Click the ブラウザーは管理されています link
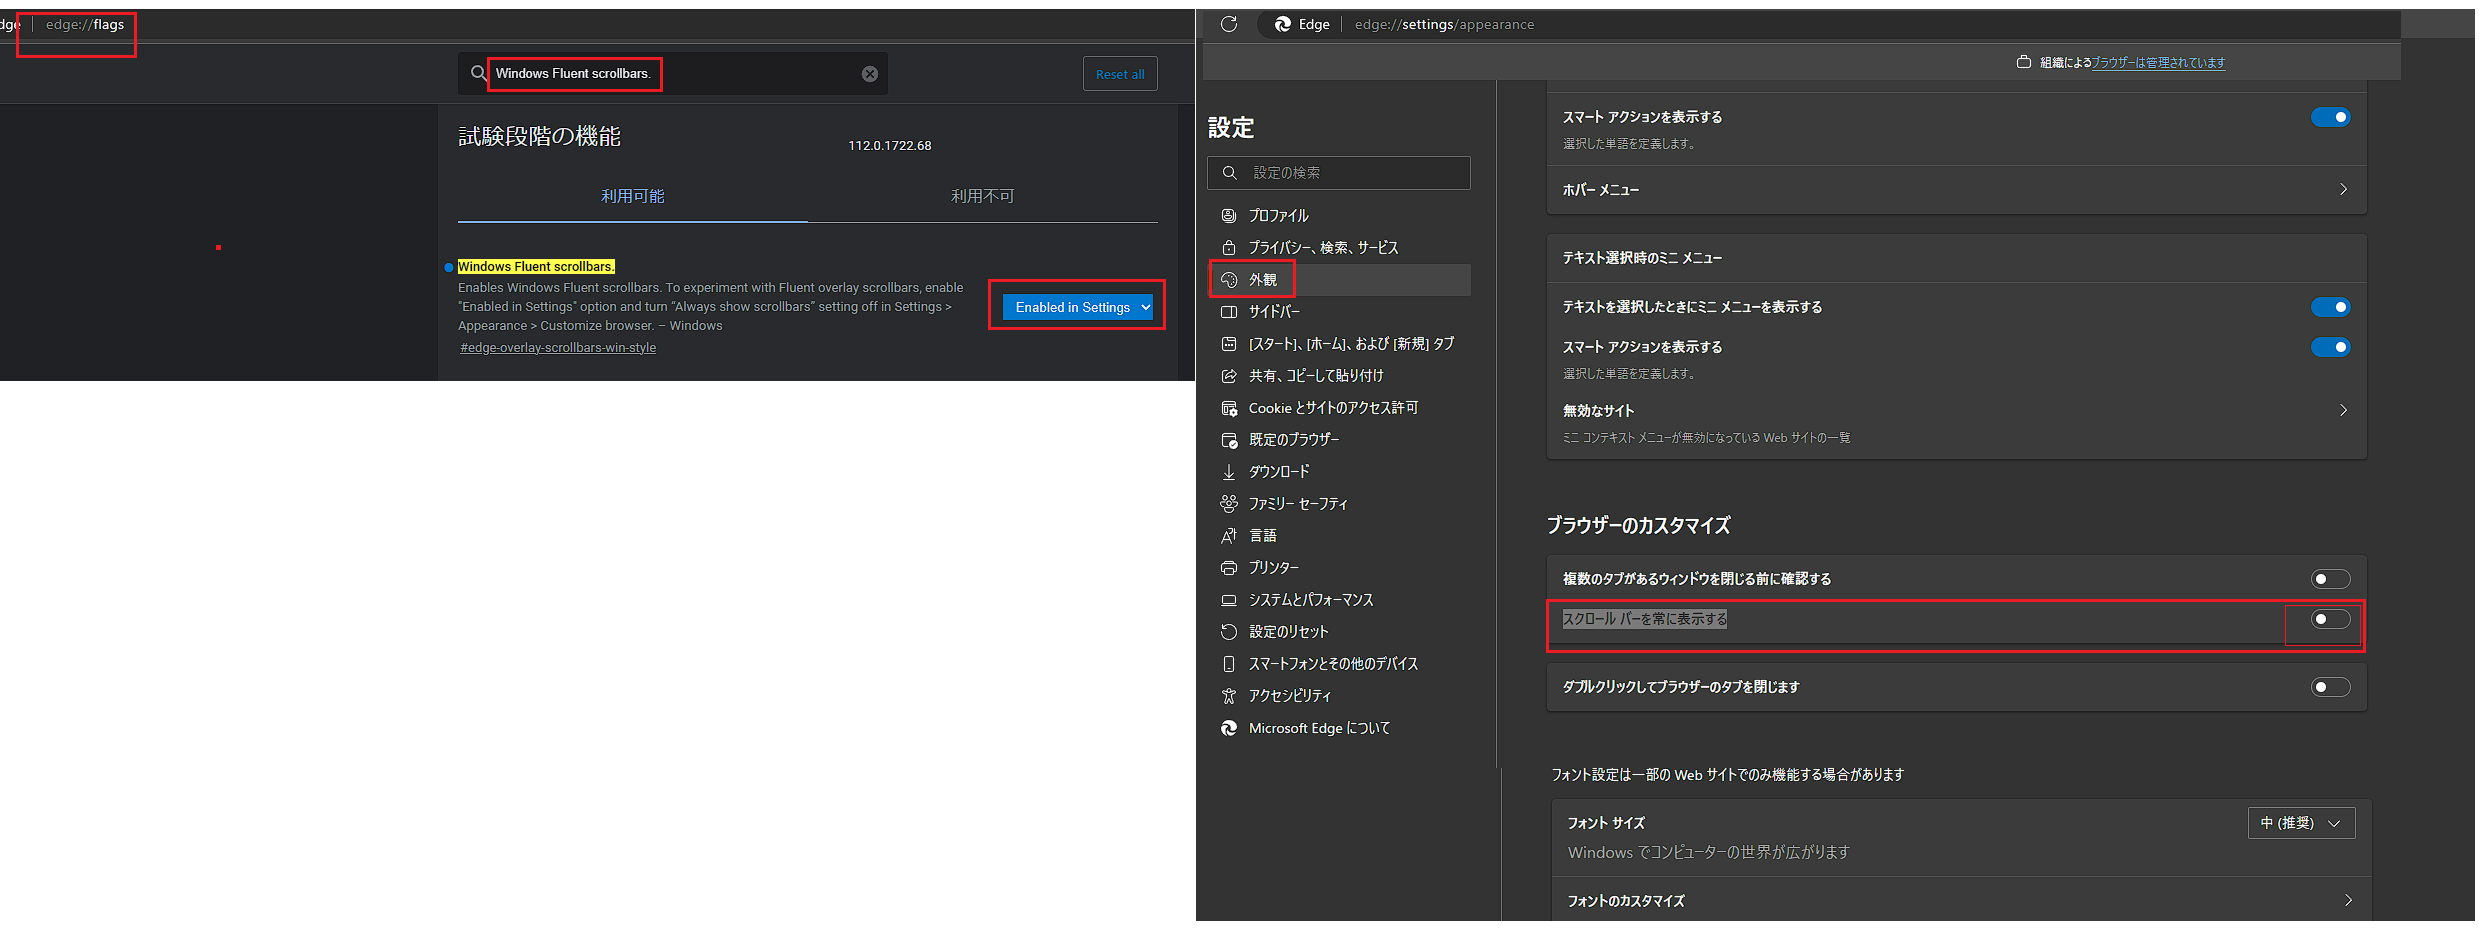 [2158, 62]
